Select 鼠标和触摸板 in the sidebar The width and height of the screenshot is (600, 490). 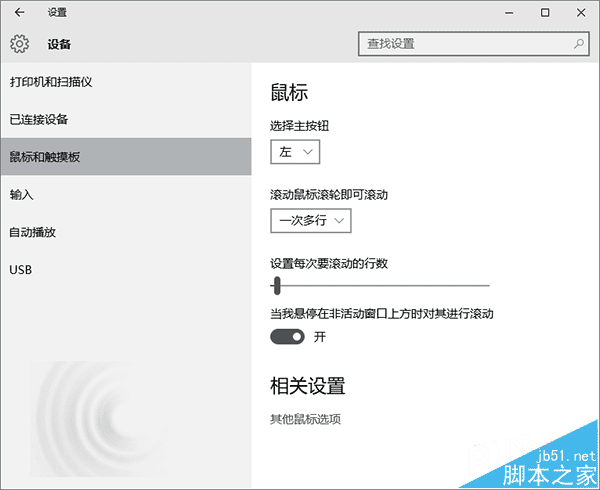[x=45, y=157]
